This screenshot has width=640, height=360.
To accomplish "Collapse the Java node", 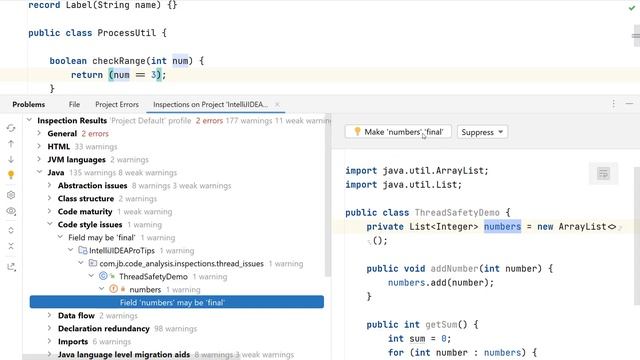I will click(x=39, y=172).
